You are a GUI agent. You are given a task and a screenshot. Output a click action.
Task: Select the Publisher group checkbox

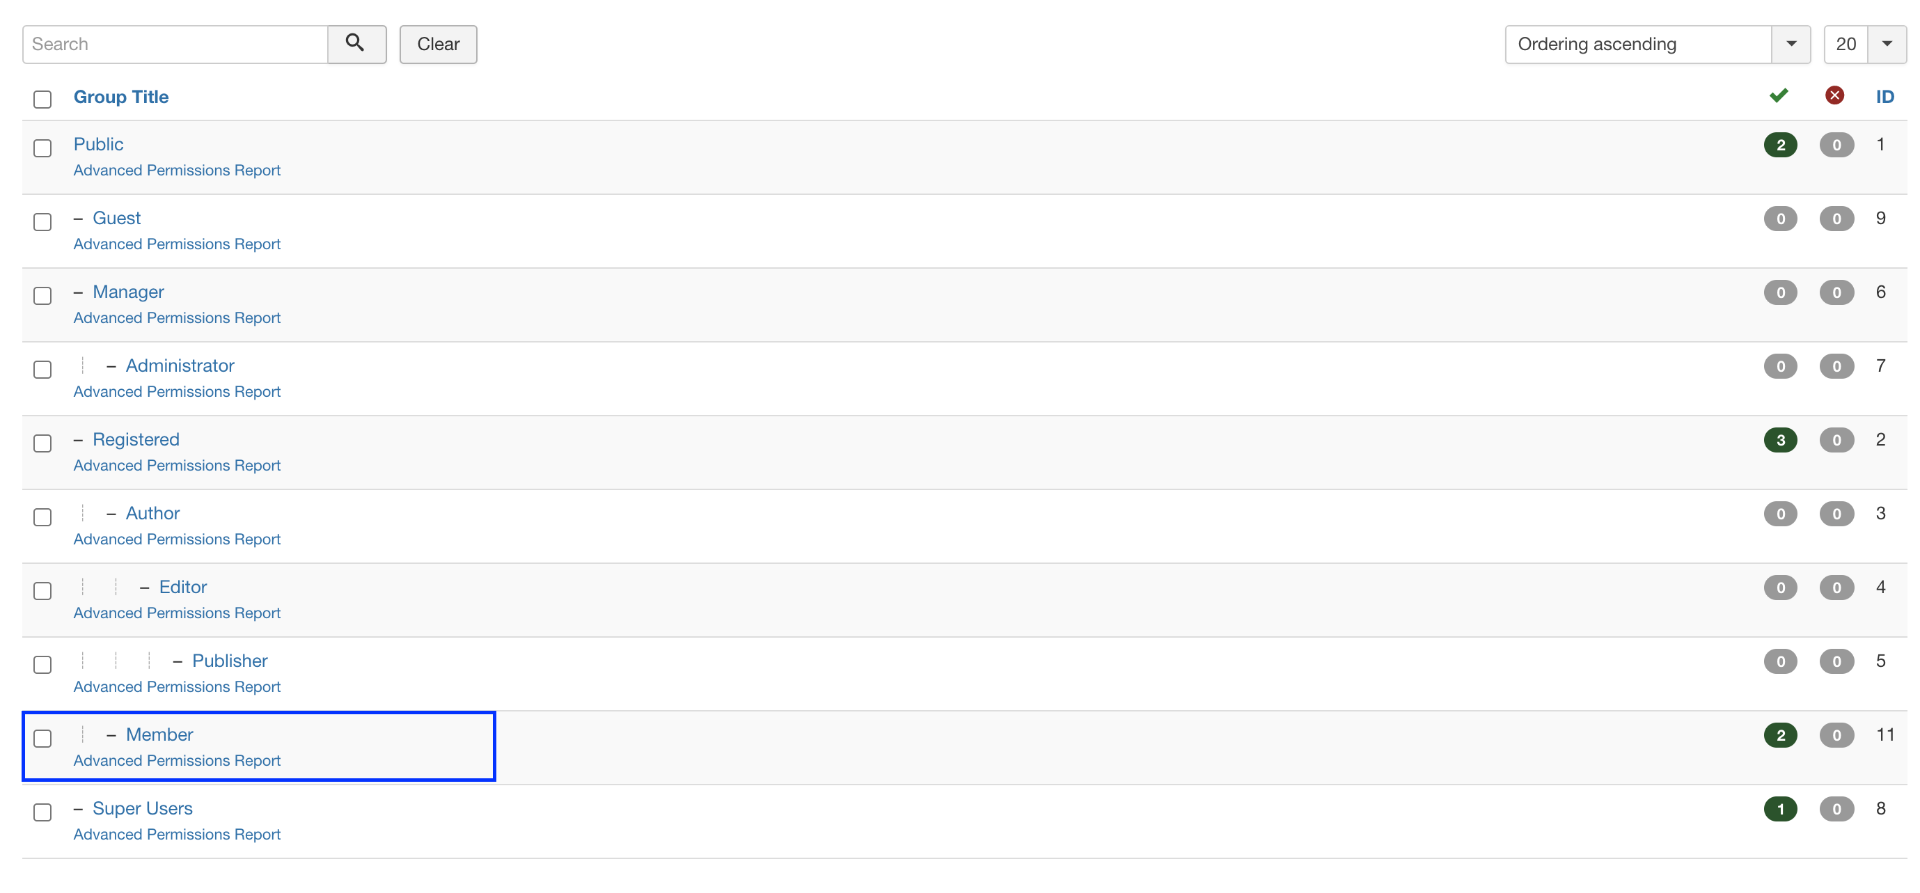[x=42, y=665]
